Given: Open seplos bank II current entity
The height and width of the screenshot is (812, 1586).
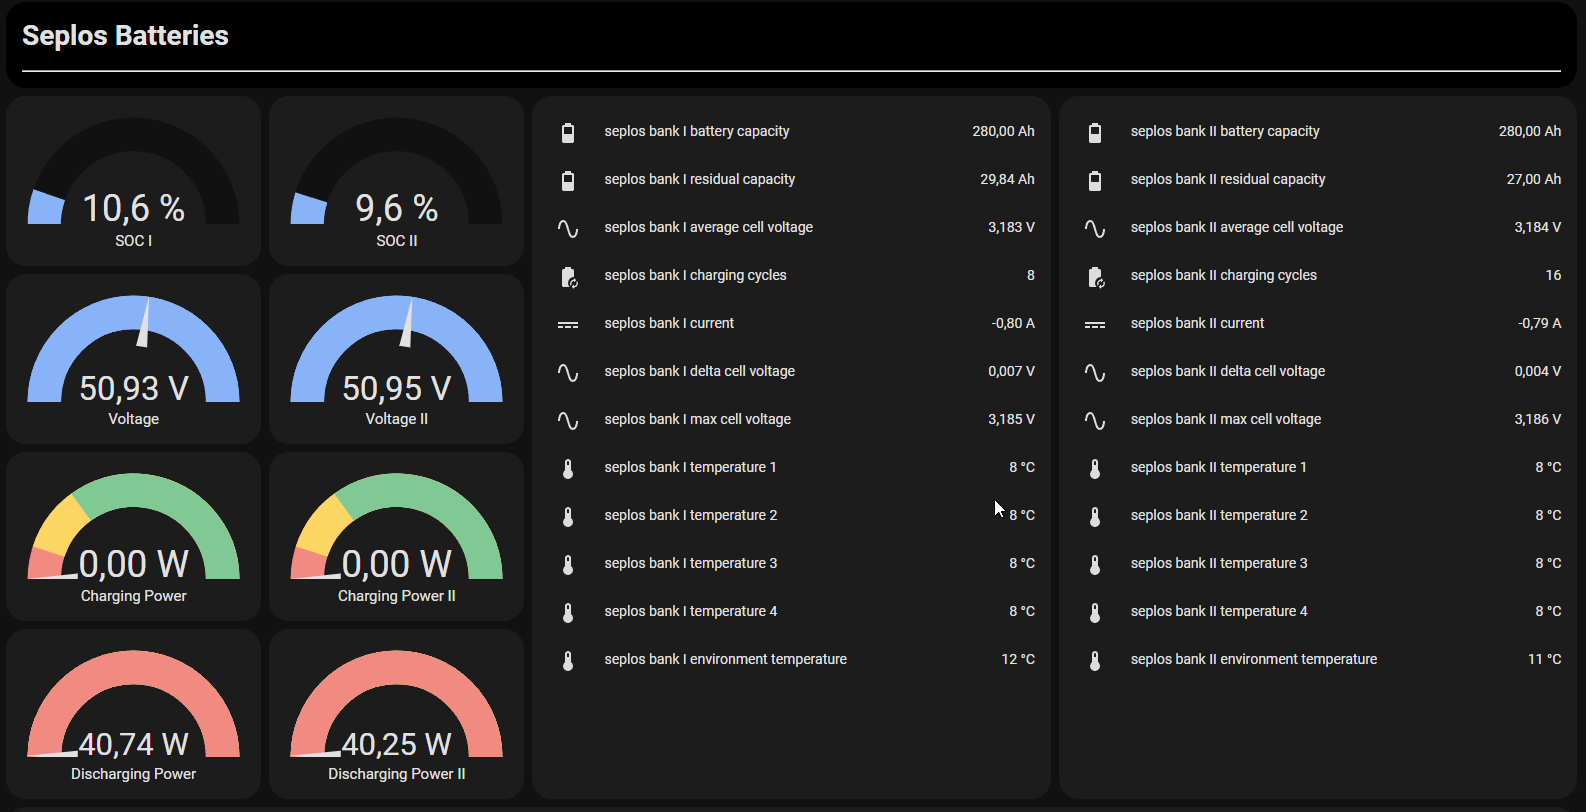Looking at the screenshot, I should pyautogui.click(x=1318, y=323).
